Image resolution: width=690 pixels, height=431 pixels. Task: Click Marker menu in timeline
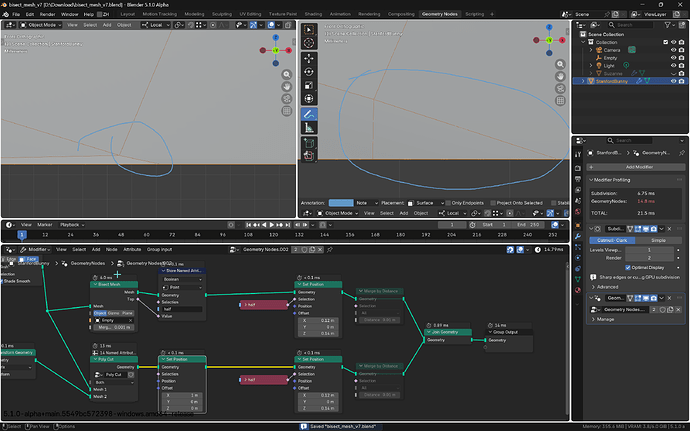click(x=44, y=225)
